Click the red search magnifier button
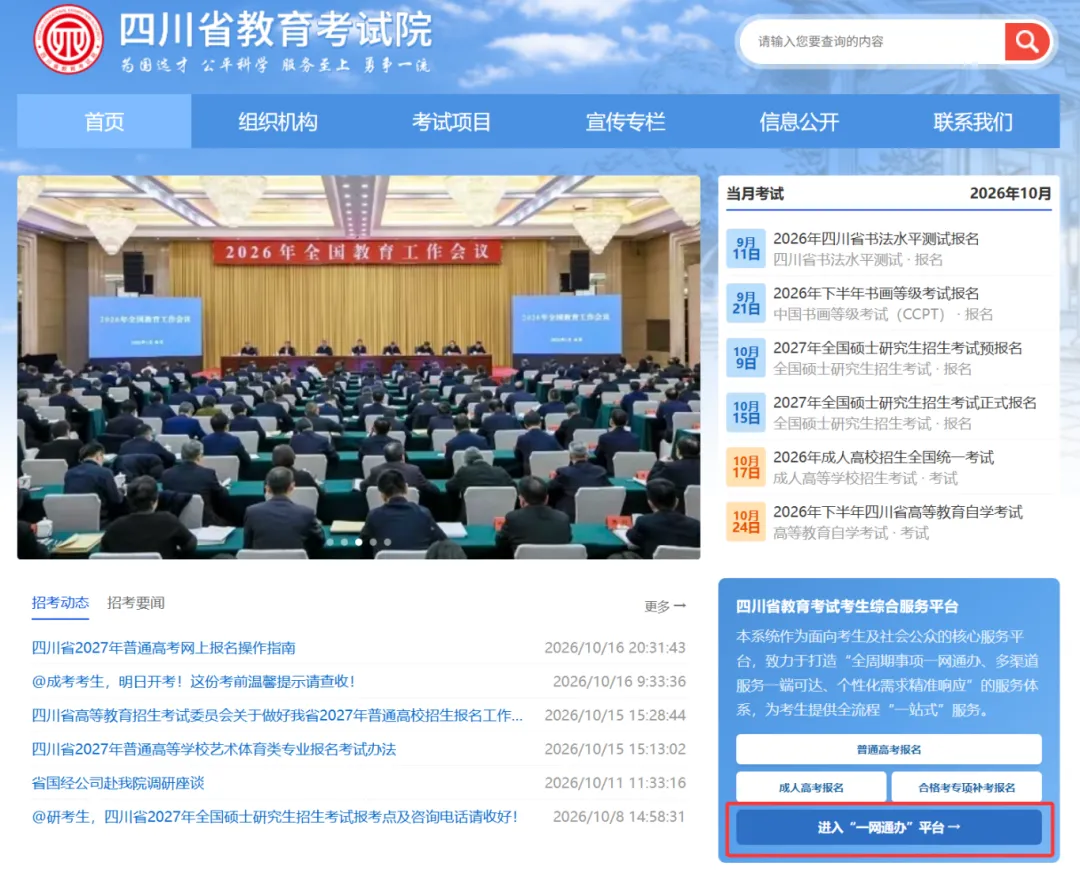The height and width of the screenshot is (870, 1080). tap(1026, 41)
